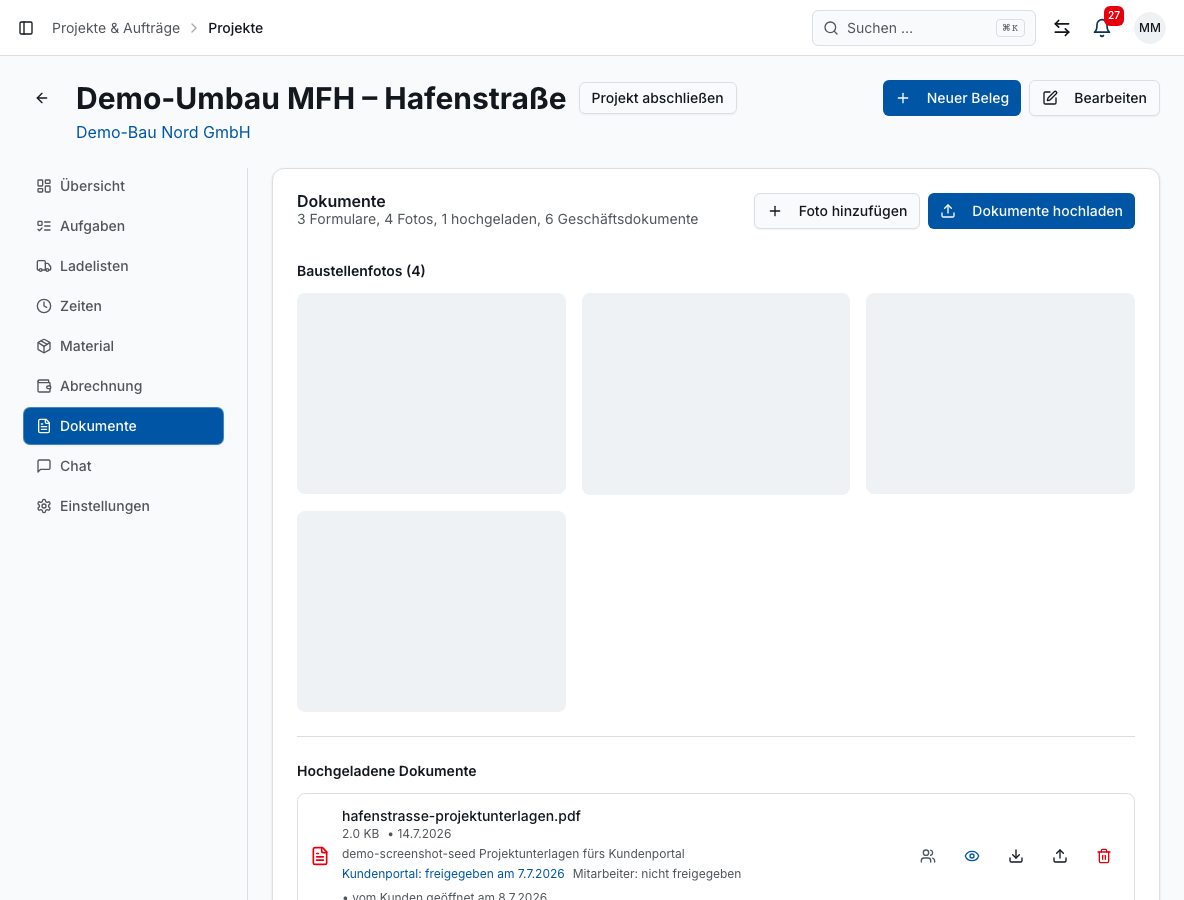Image resolution: width=1184 pixels, height=900 pixels.
Task: Go back with the left arrow
Action: point(42,98)
